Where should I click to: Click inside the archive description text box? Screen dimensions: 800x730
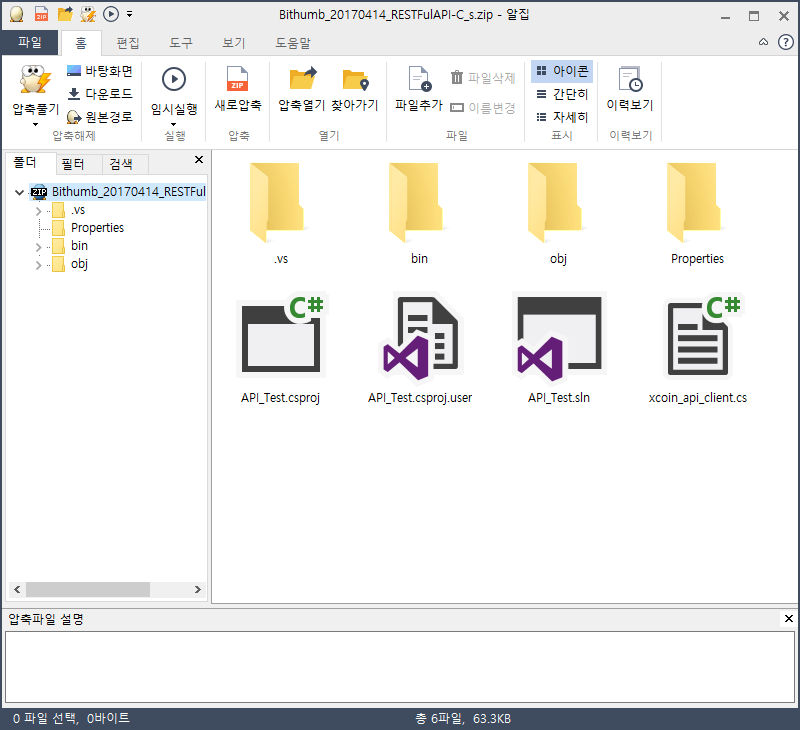(400, 667)
